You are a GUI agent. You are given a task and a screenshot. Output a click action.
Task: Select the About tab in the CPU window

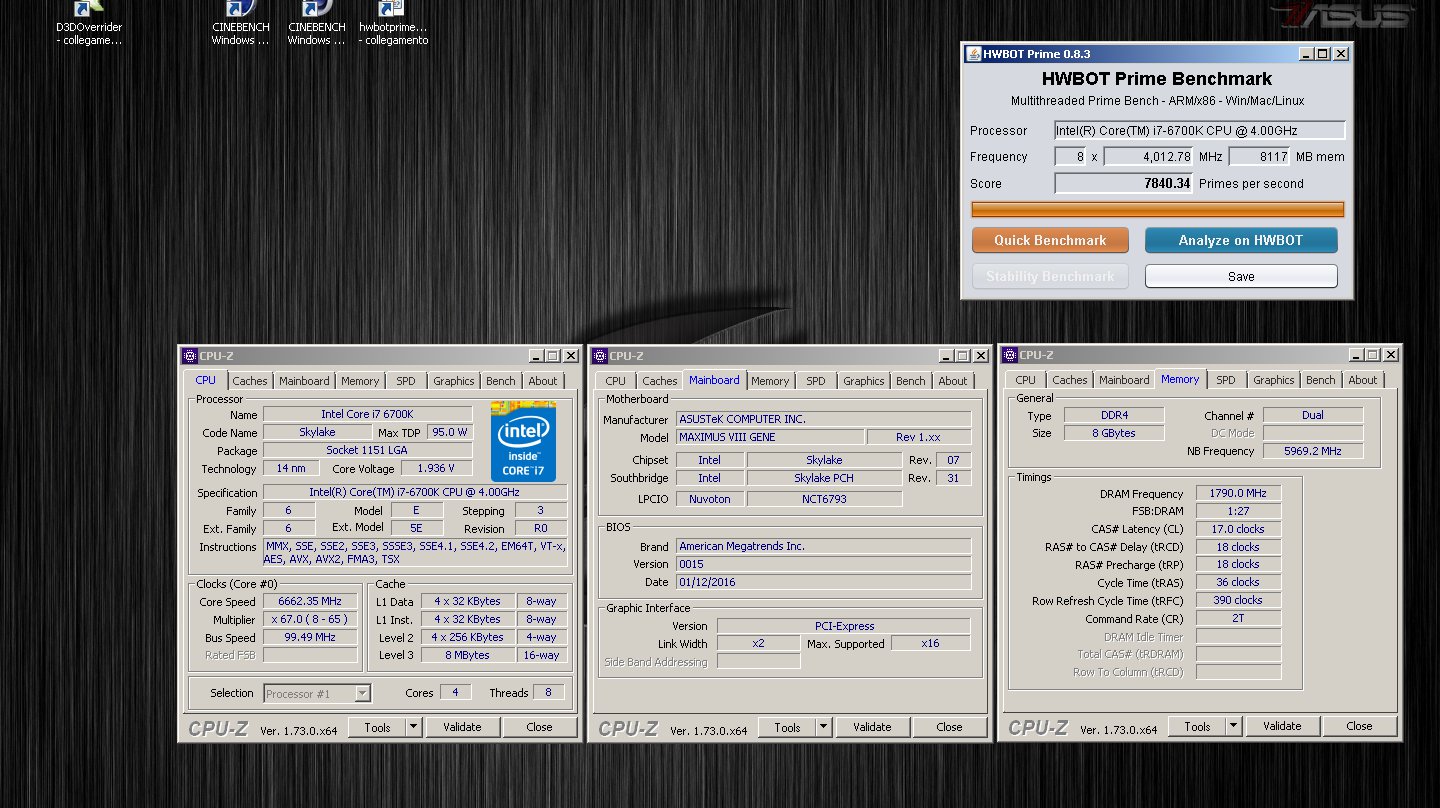(543, 381)
